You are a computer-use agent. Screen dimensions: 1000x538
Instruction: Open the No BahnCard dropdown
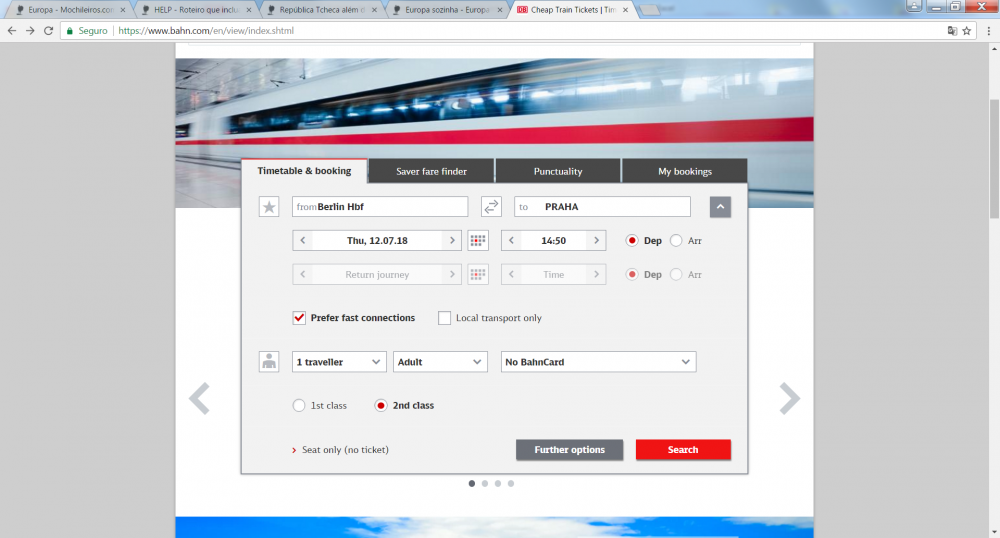point(598,362)
